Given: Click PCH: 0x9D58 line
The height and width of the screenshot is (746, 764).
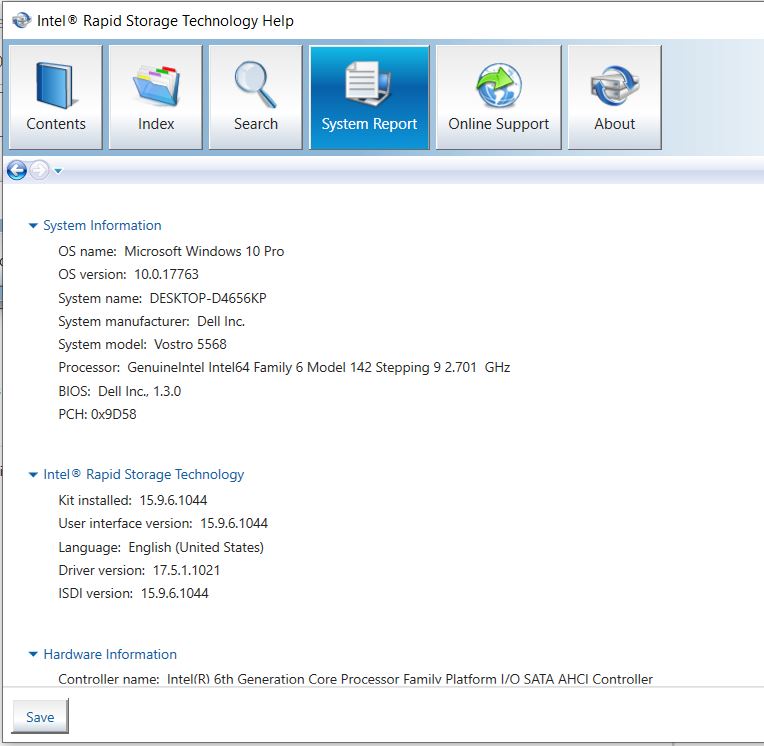Looking at the screenshot, I should coord(97,414).
